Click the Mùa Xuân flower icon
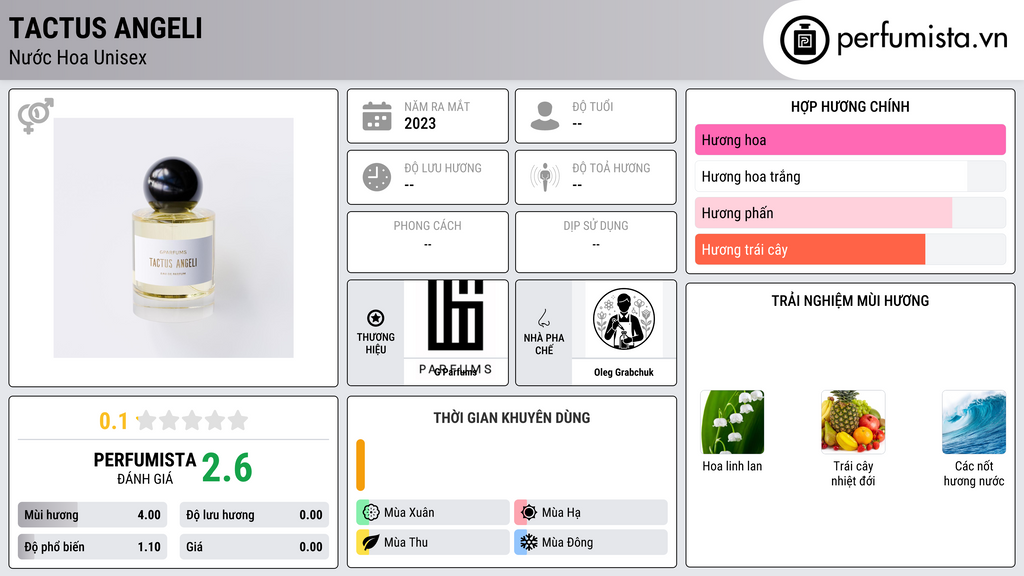 pyautogui.click(x=371, y=513)
